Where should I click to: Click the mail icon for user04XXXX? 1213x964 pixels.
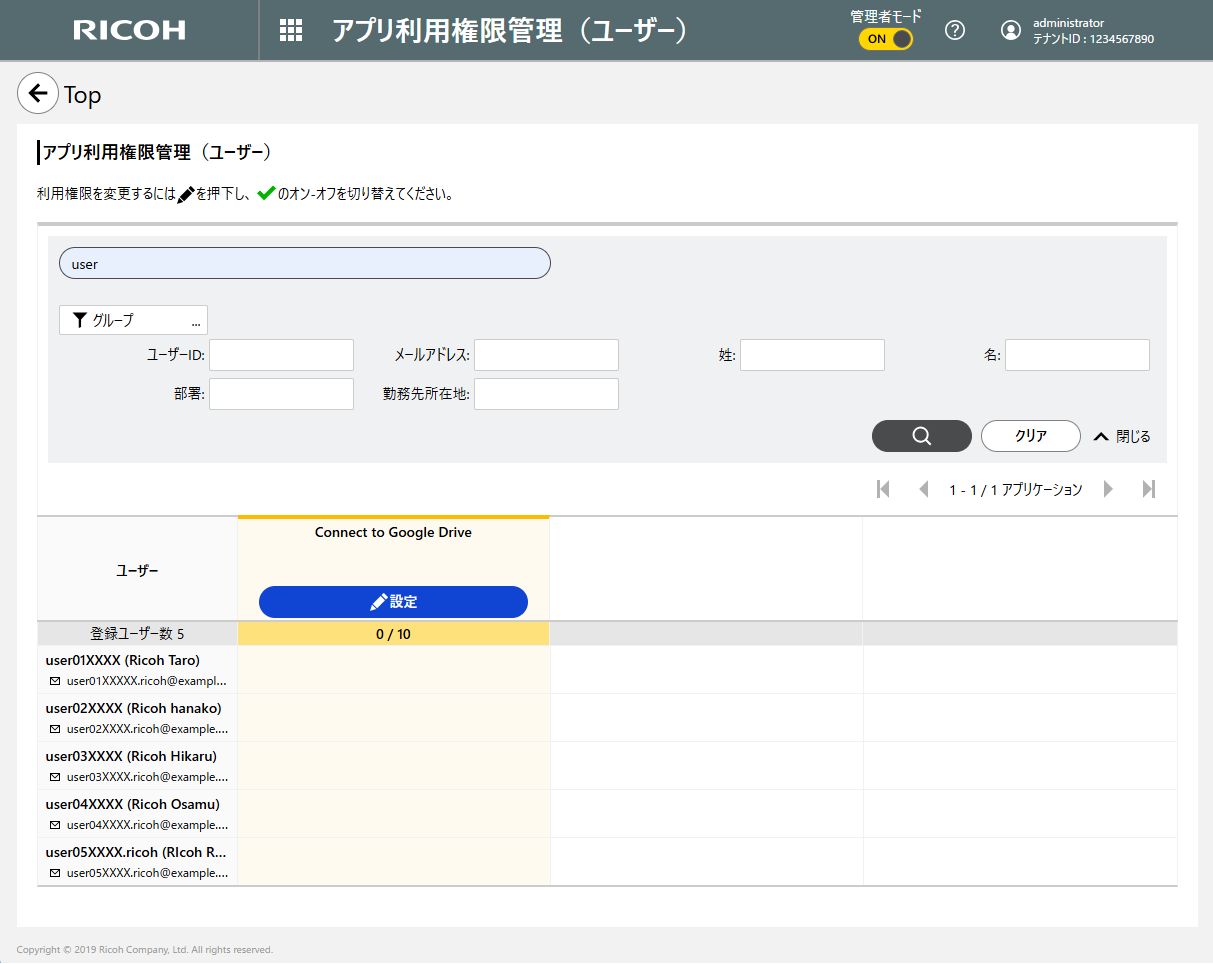[55, 825]
